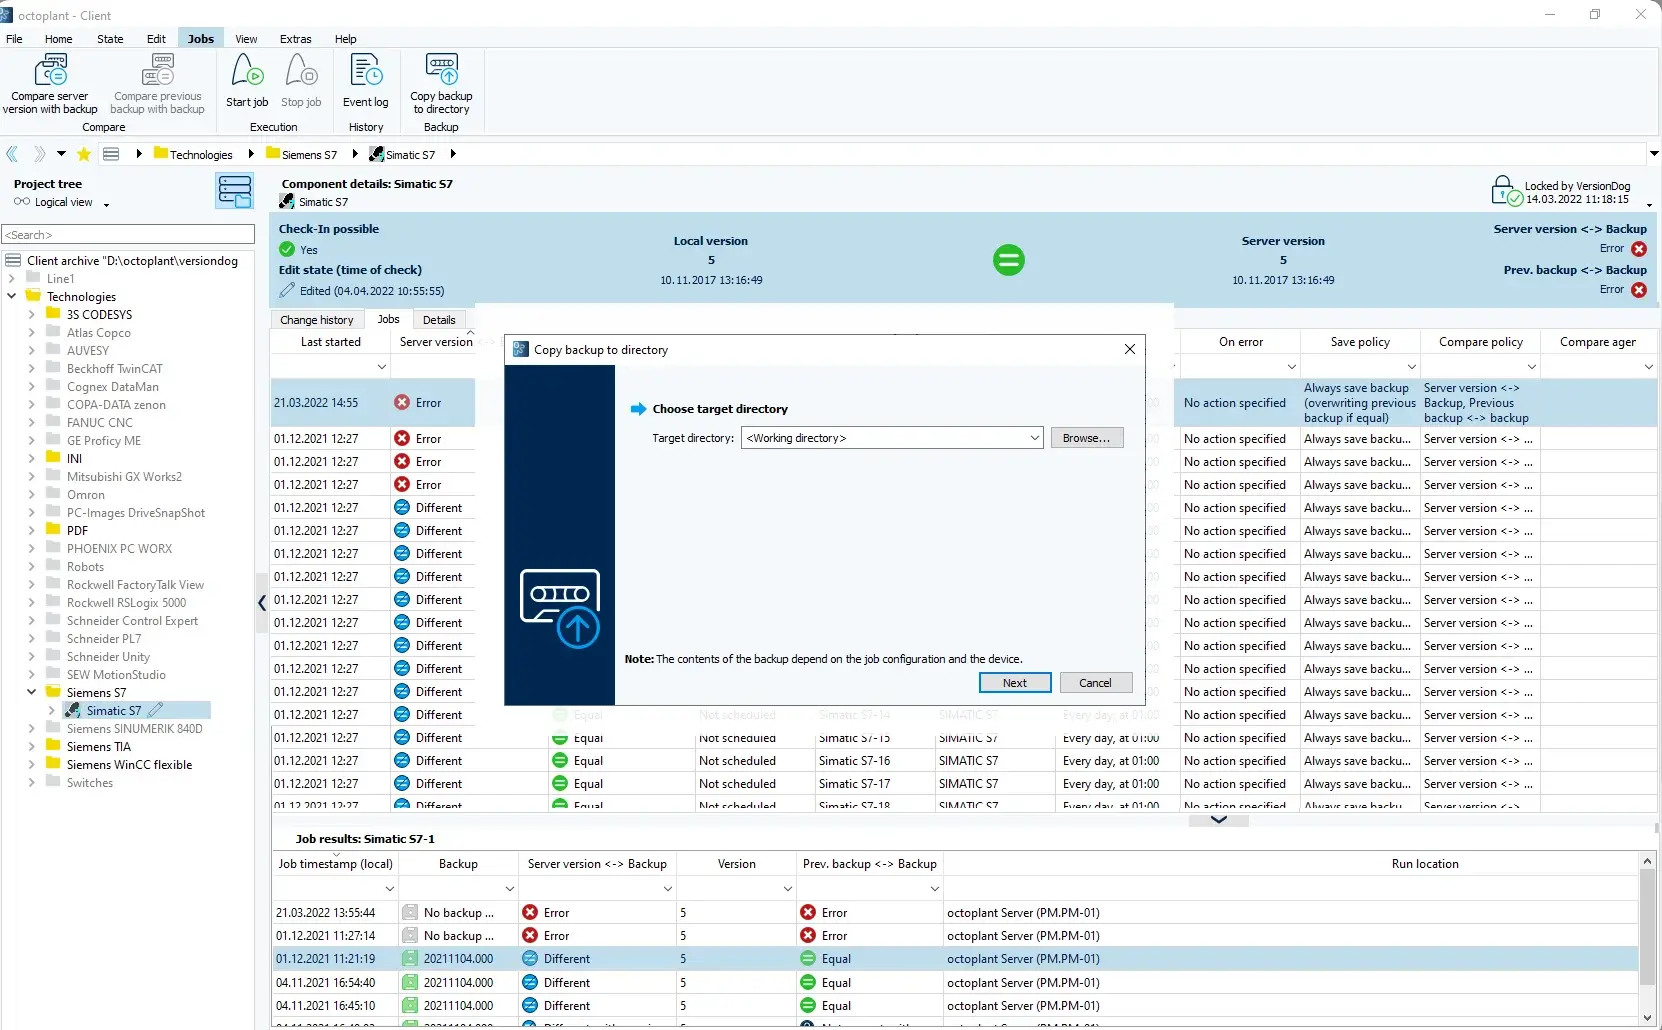Click the Save policy column header
The width and height of the screenshot is (1662, 1030).
tap(1360, 342)
